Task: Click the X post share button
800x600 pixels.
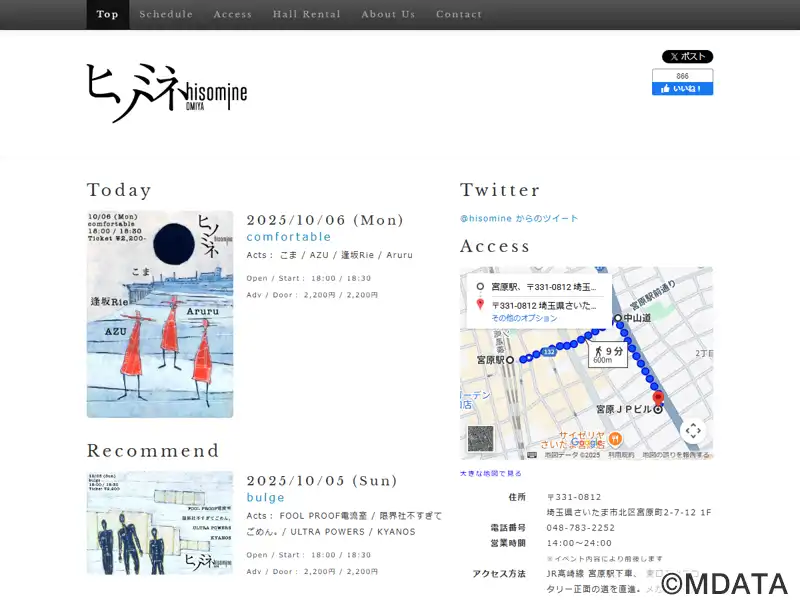Action: 687,57
